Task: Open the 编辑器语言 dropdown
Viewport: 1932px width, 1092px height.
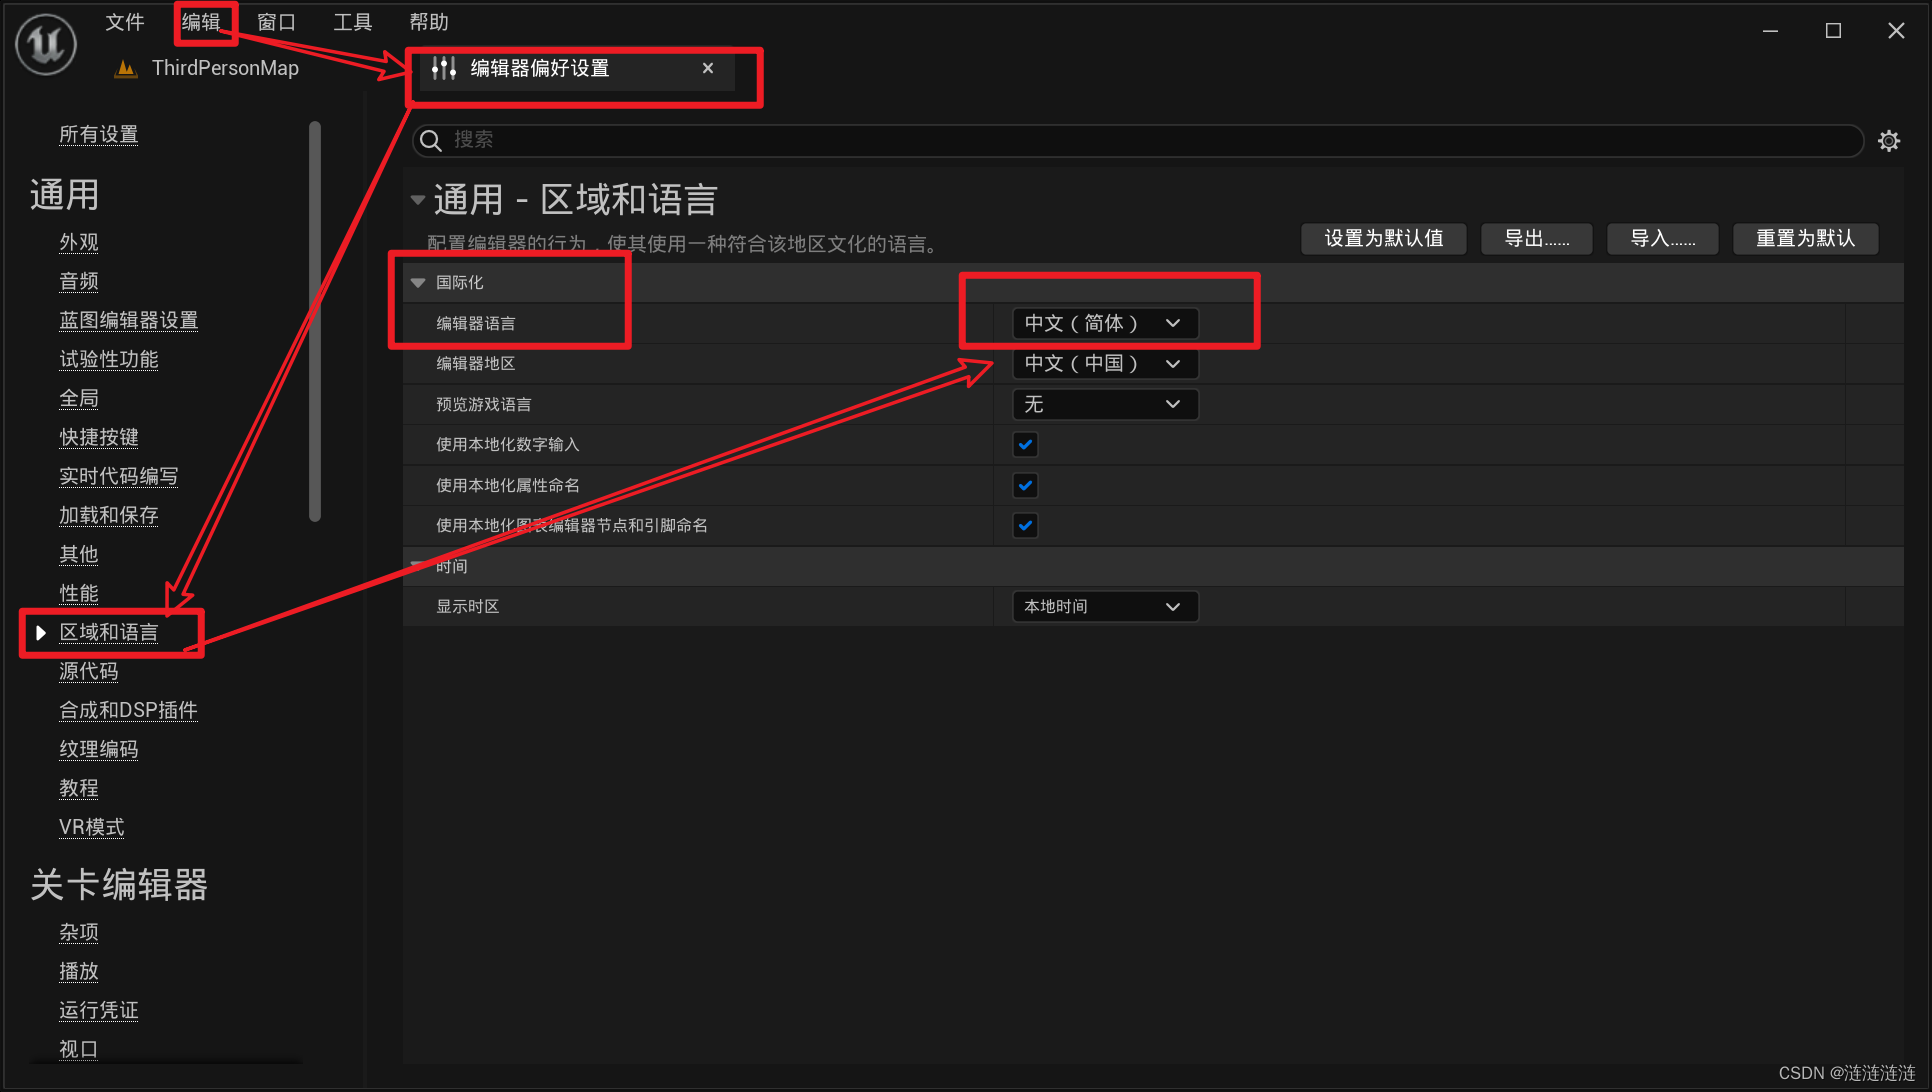Action: tap(1104, 323)
